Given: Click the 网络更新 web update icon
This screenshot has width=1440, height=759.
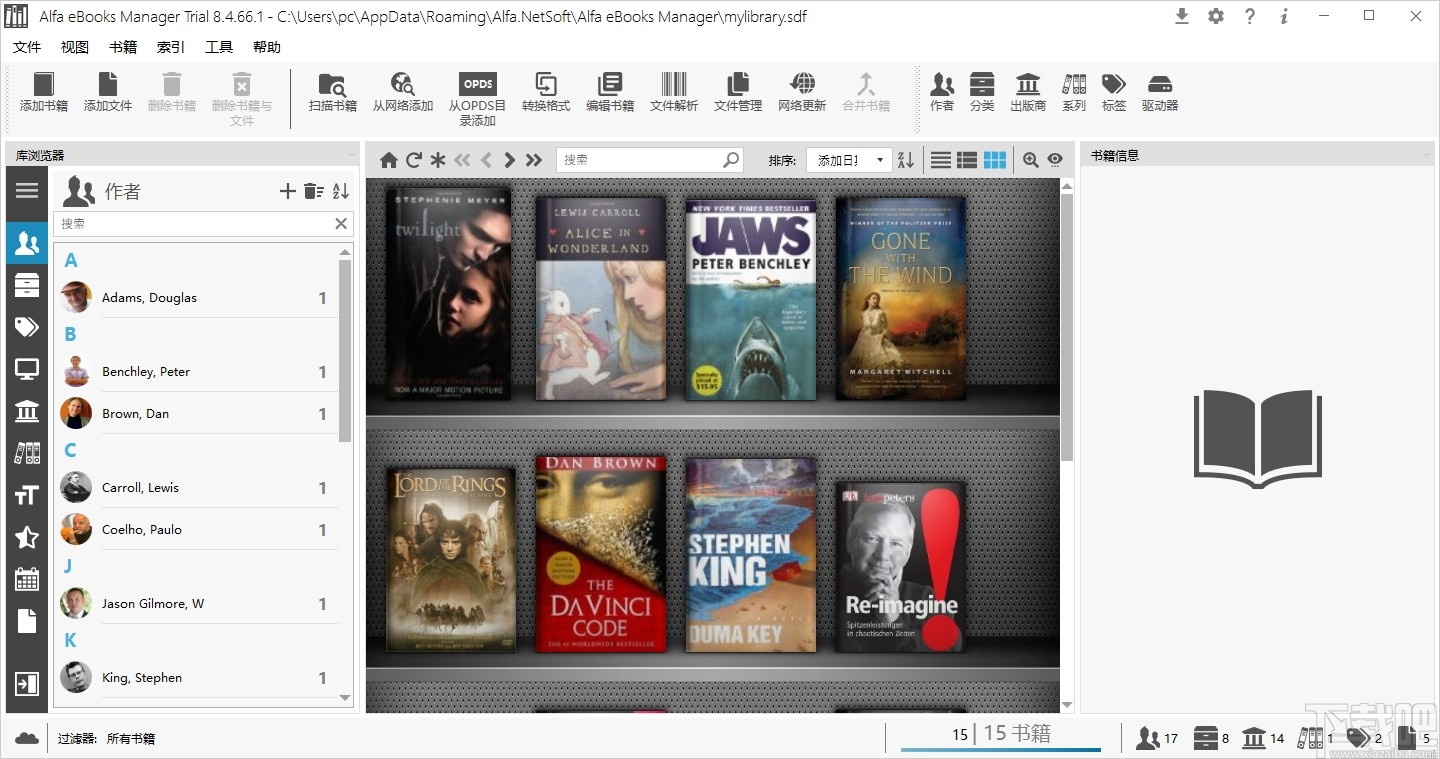Looking at the screenshot, I should (x=801, y=95).
